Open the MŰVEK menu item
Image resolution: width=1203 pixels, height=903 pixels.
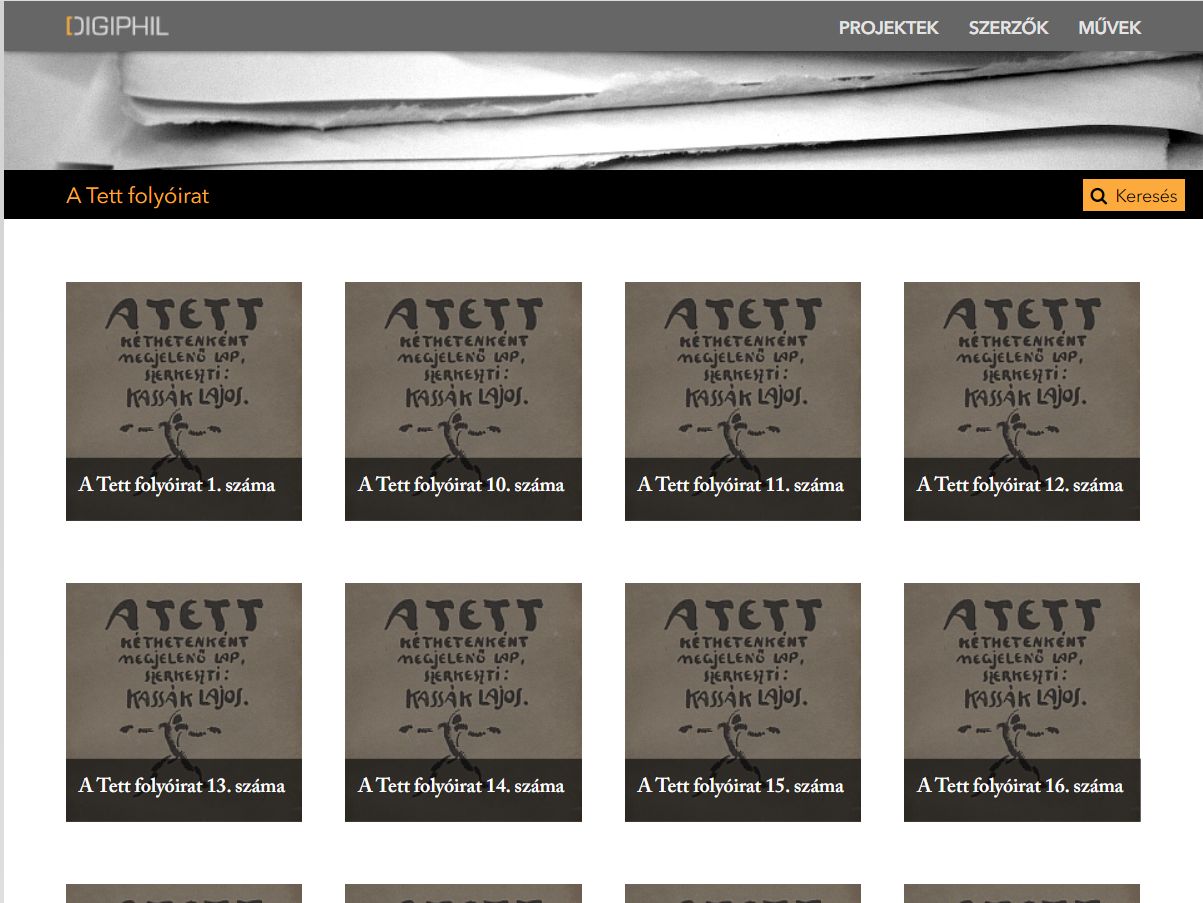[1109, 28]
